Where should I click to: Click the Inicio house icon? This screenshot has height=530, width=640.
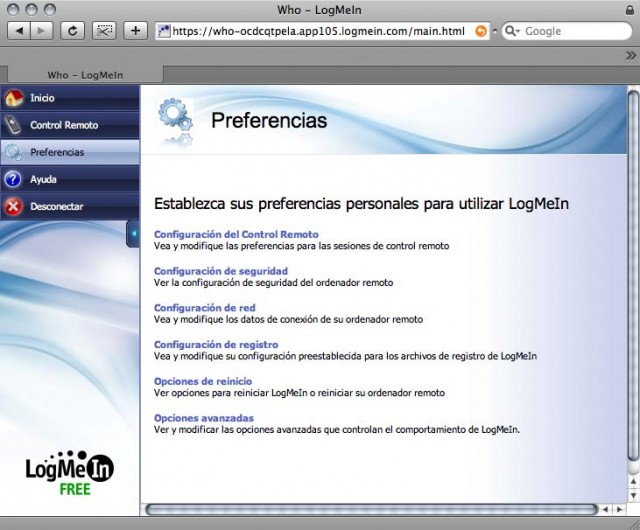(14, 98)
